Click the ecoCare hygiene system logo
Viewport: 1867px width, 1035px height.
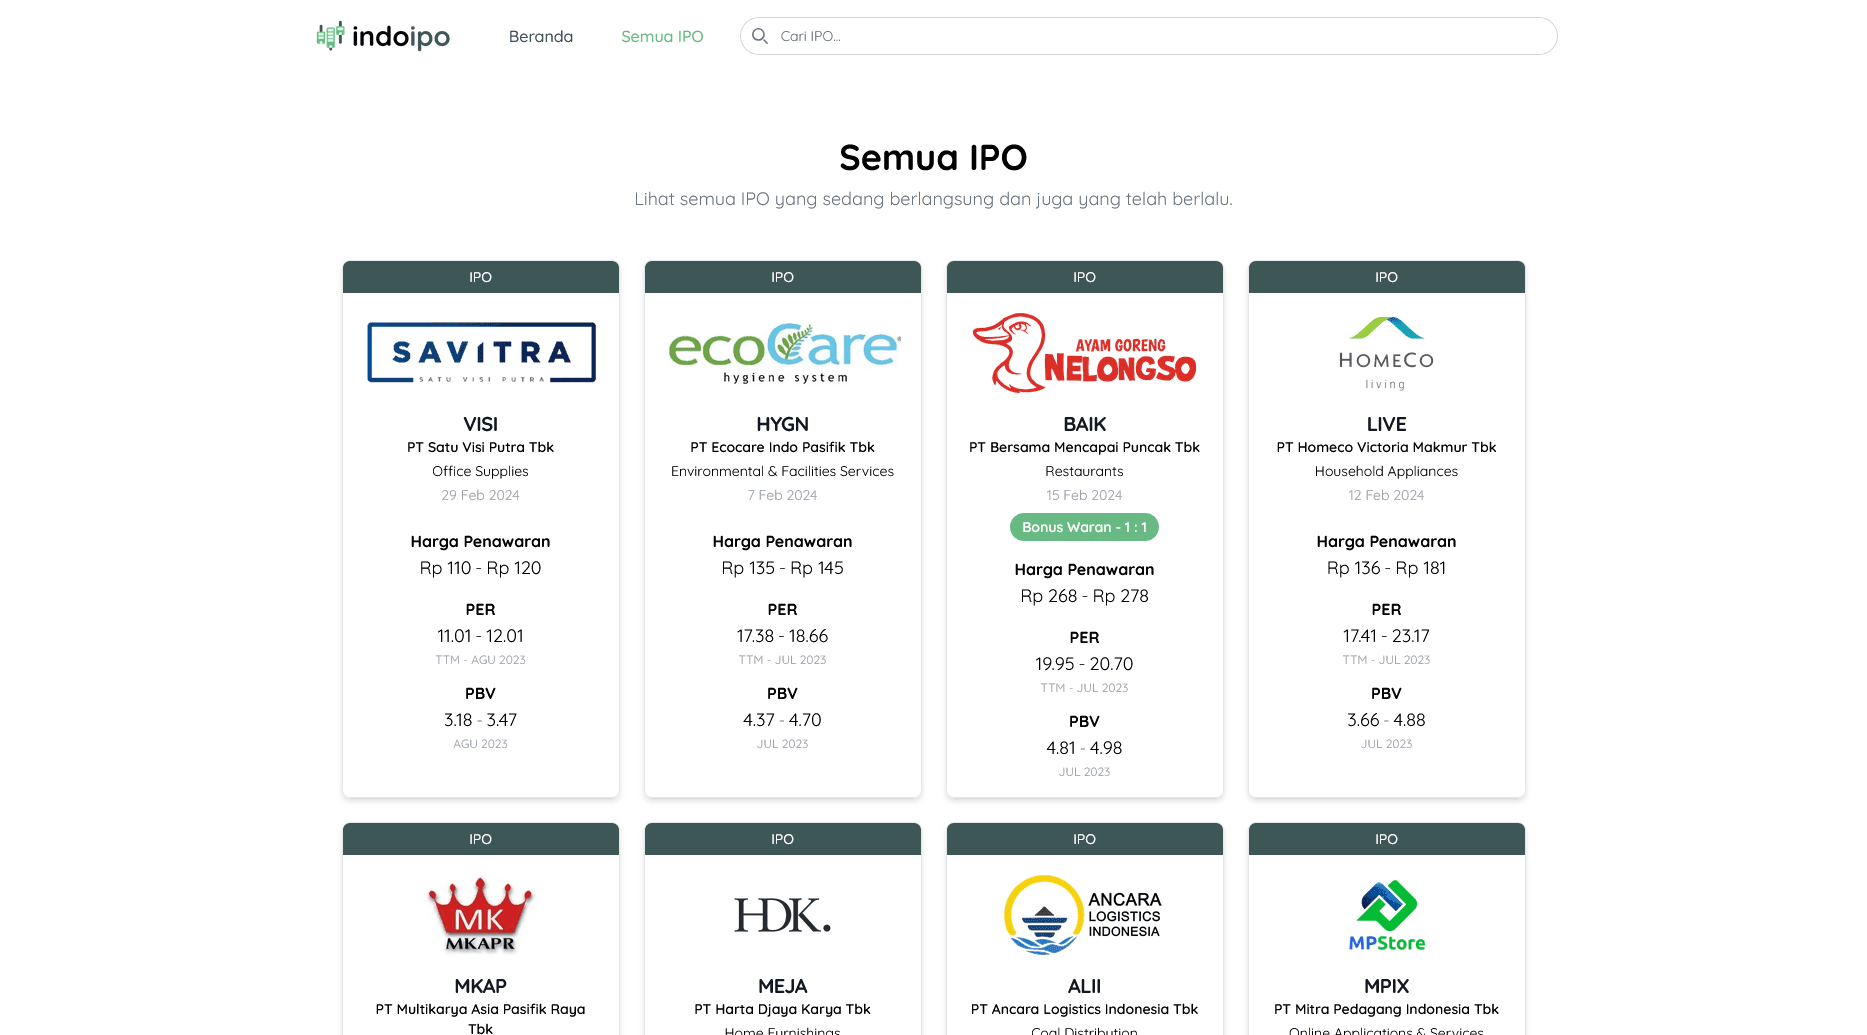pyautogui.click(x=783, y=352)
